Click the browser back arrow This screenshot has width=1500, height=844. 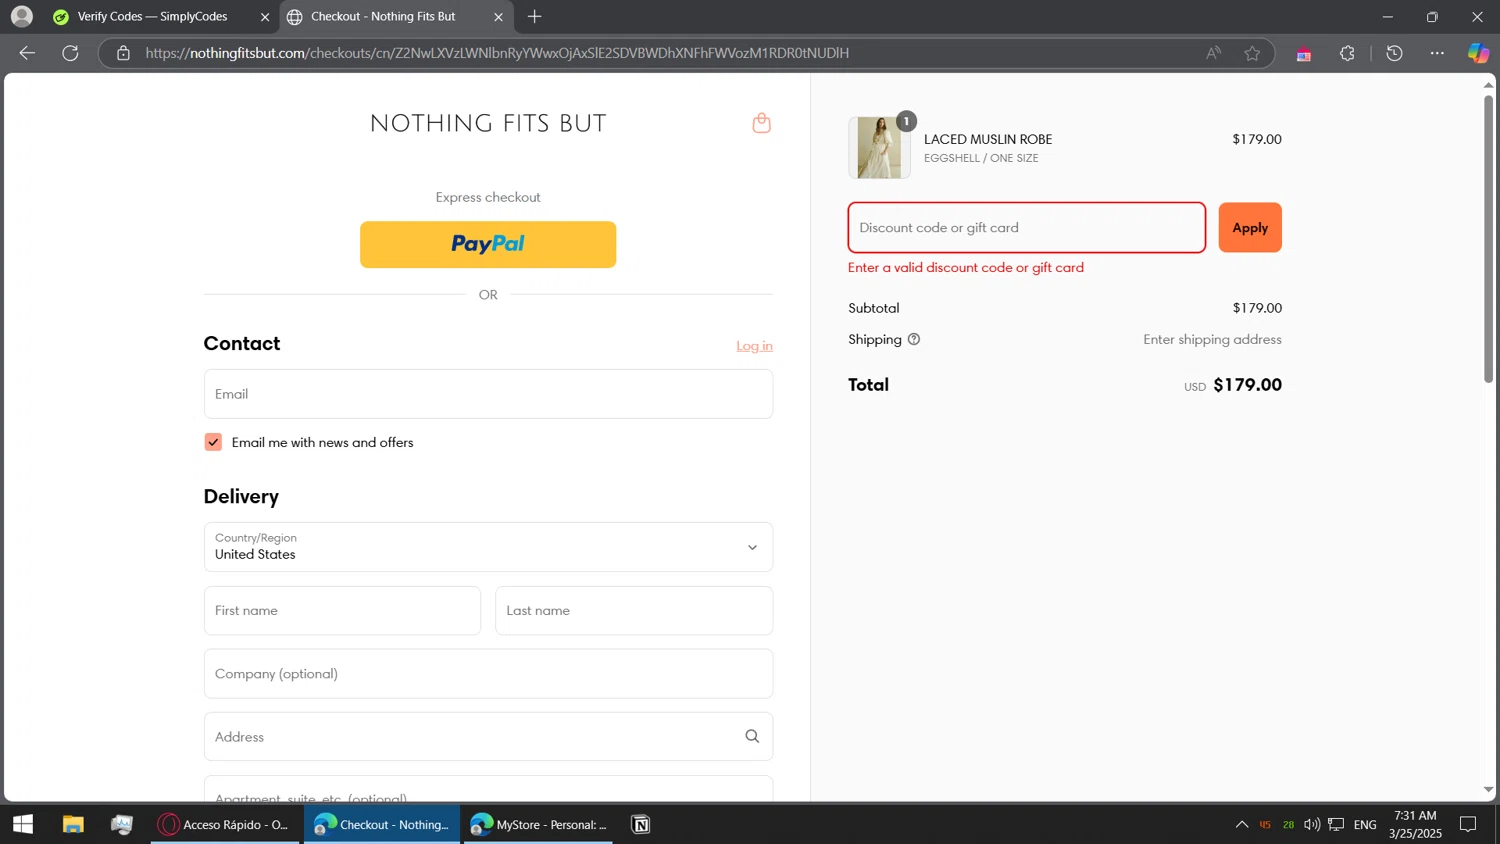[x=27, y=53]
